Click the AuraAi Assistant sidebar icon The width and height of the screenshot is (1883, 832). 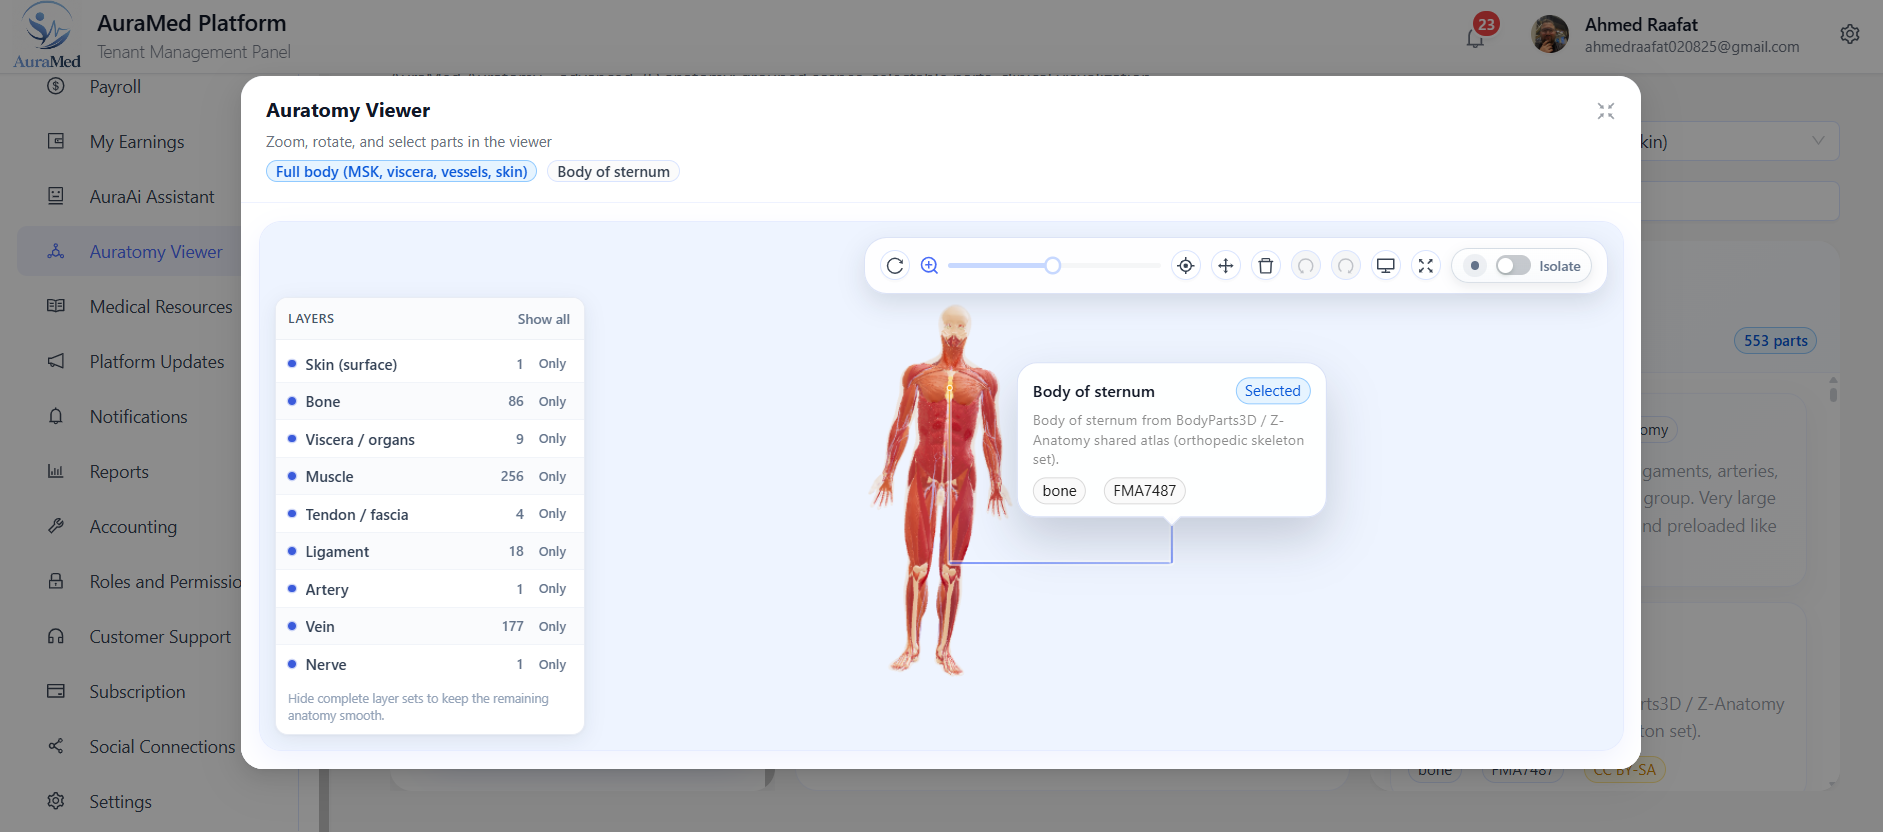pyautogui.click(x=56, y=196)
